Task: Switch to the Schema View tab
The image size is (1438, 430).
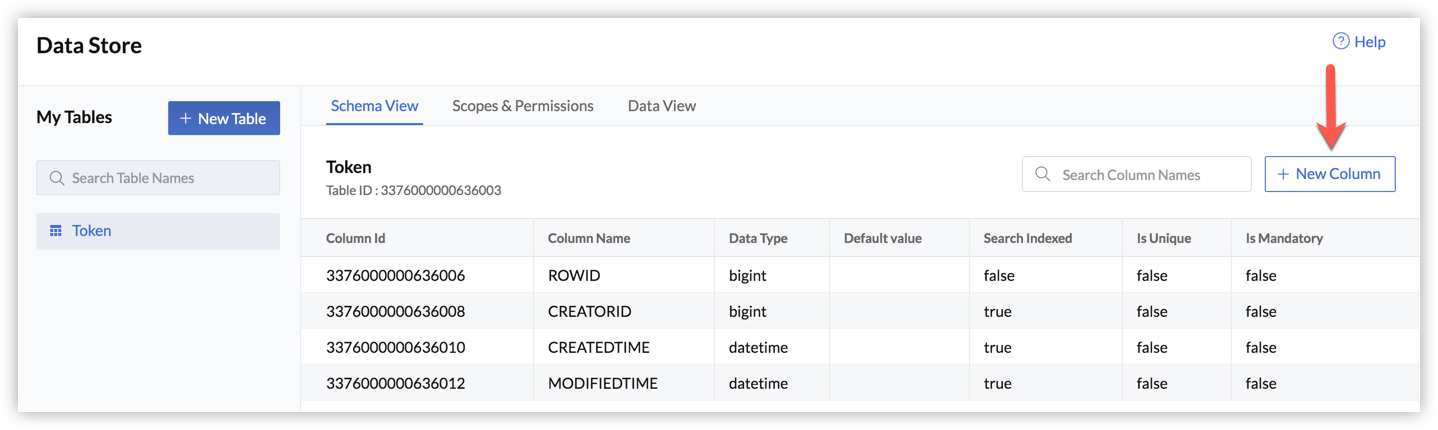Action: pyautogui.click(x=374, y=106)
